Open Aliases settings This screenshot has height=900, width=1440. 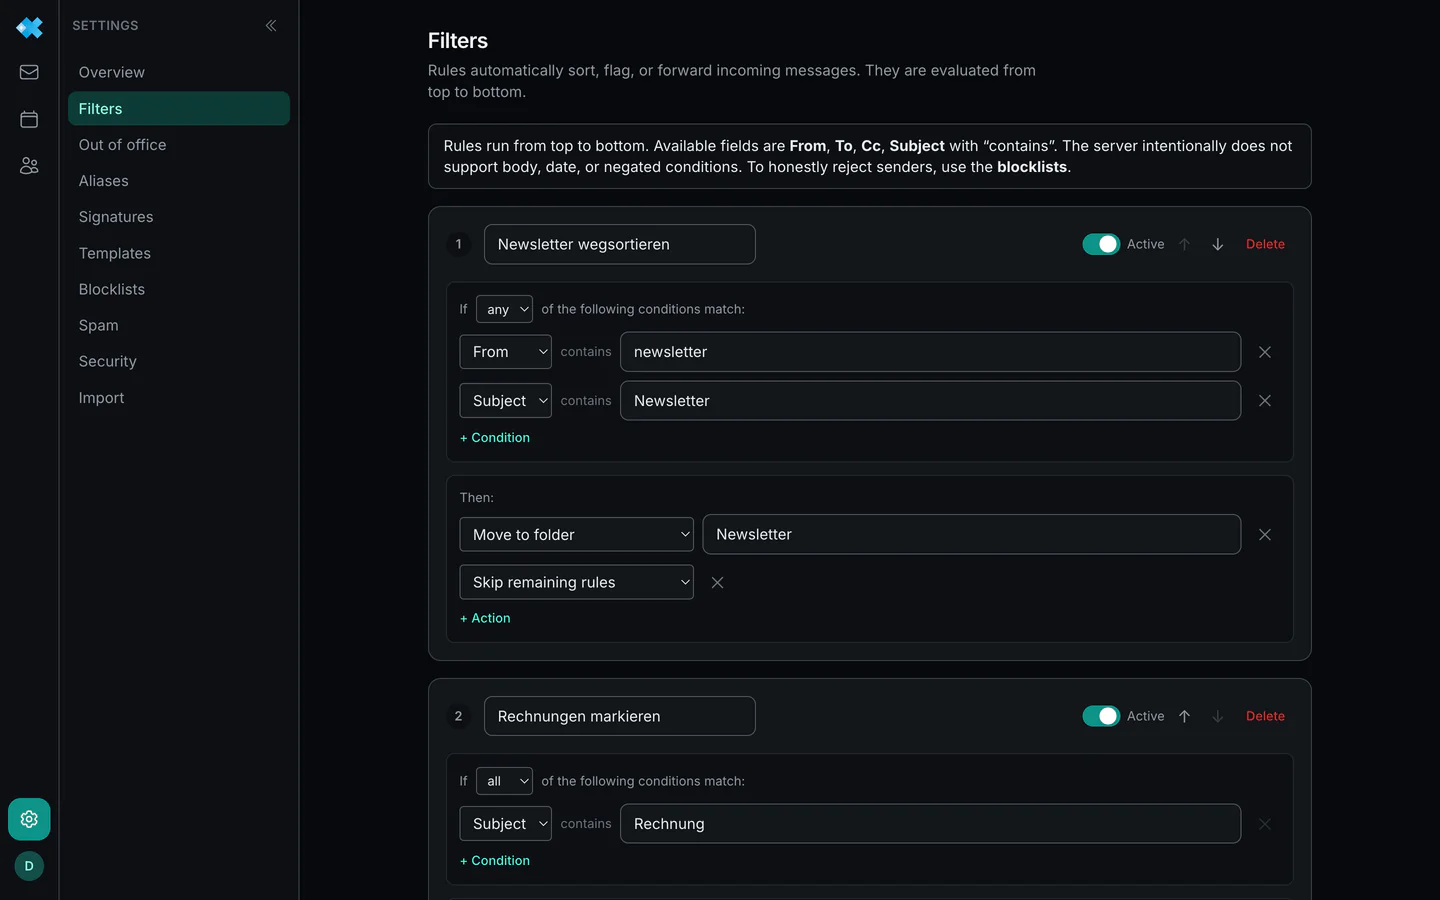pos(179,181)
